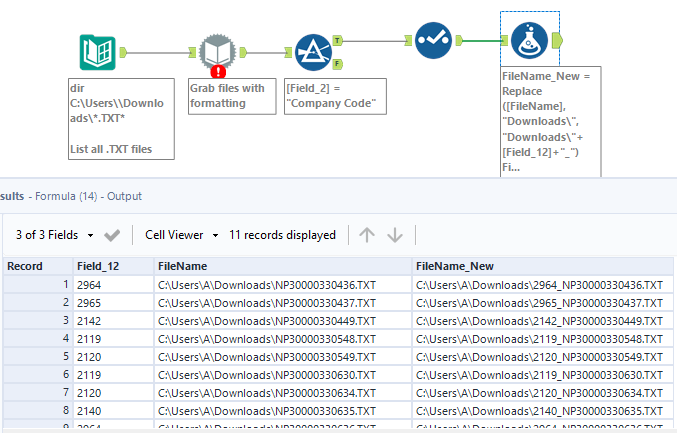Select the 'Grab files with formatting' annotation

[x=232, y=96]
